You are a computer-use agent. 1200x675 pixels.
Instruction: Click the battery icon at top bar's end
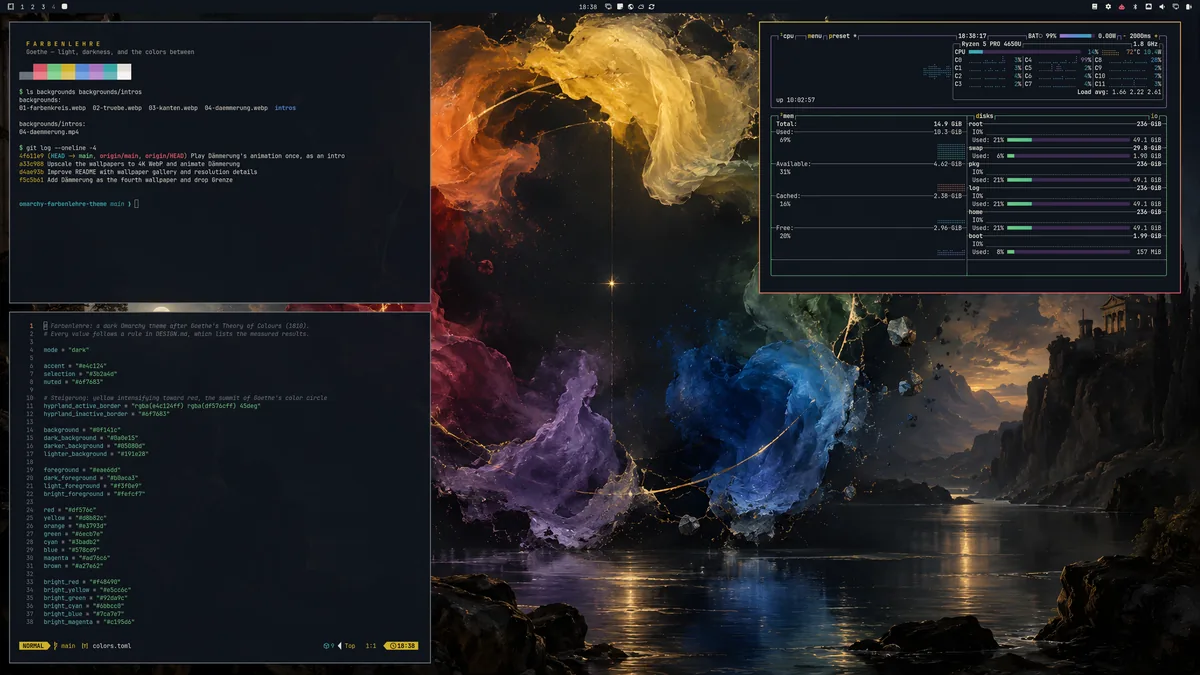tap(1187, 6)
